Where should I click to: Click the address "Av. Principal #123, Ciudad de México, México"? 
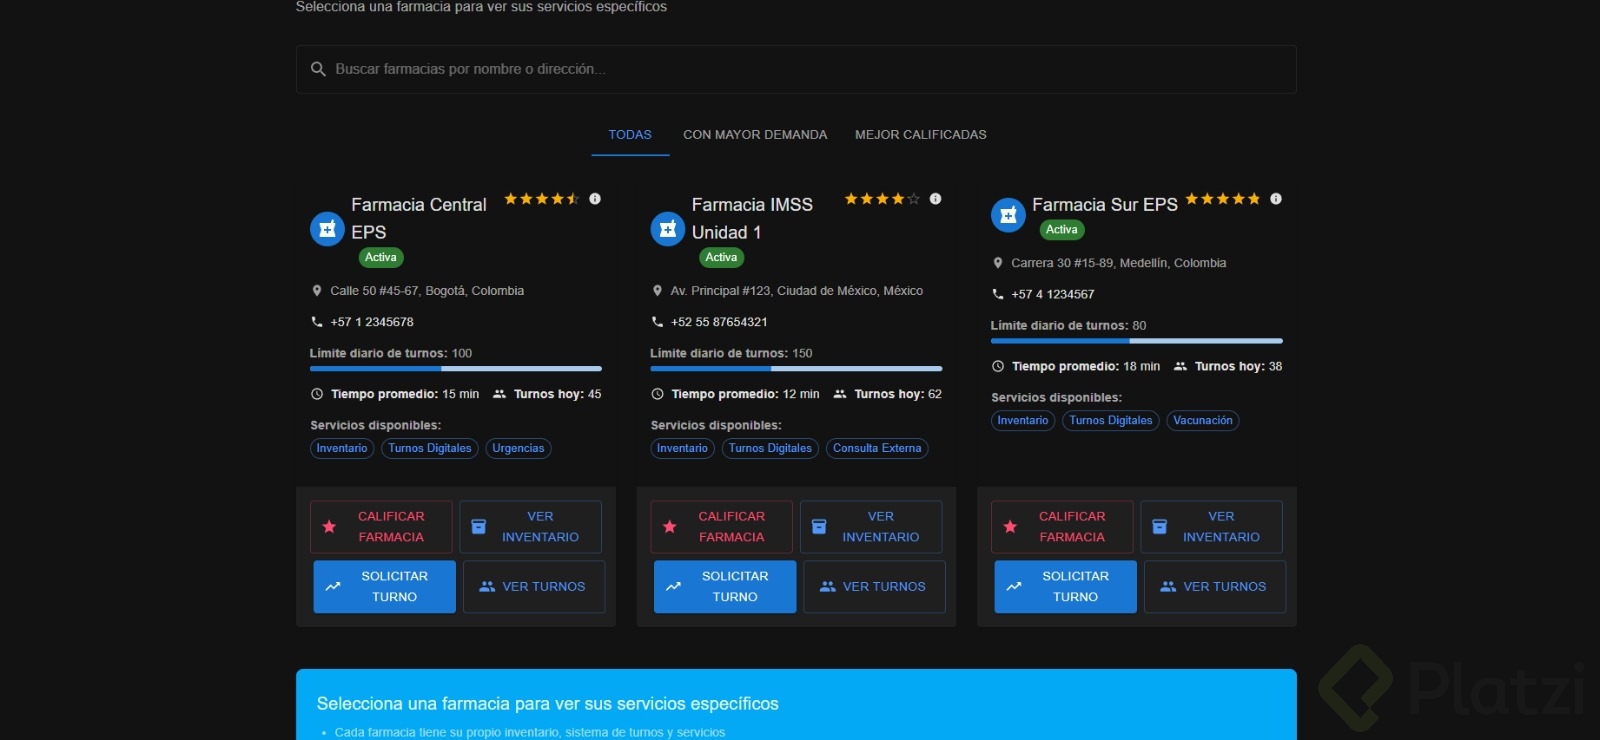tap(797, 291)
